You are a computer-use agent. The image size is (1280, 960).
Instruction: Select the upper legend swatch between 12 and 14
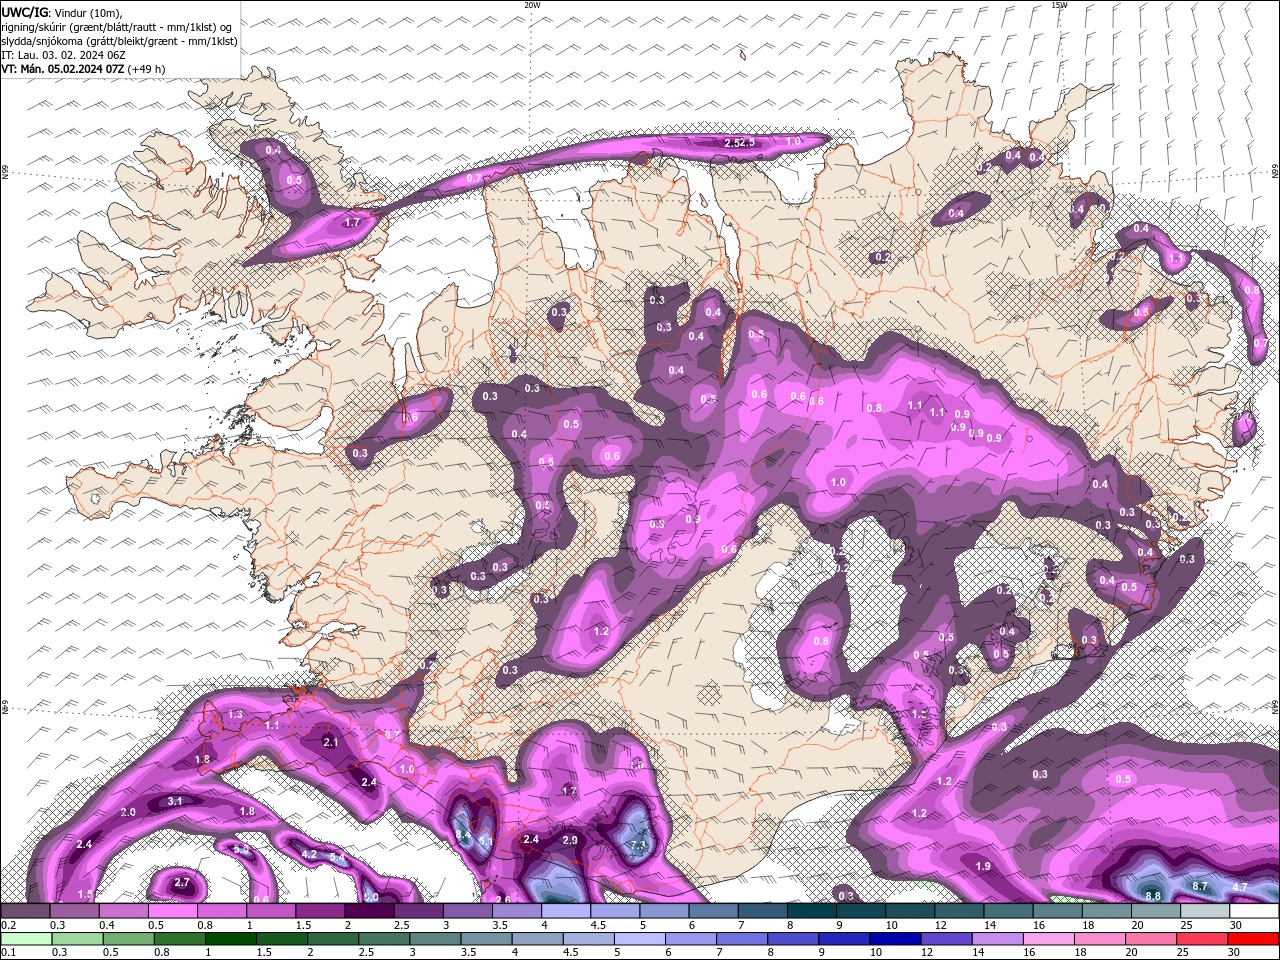[960, 911]
